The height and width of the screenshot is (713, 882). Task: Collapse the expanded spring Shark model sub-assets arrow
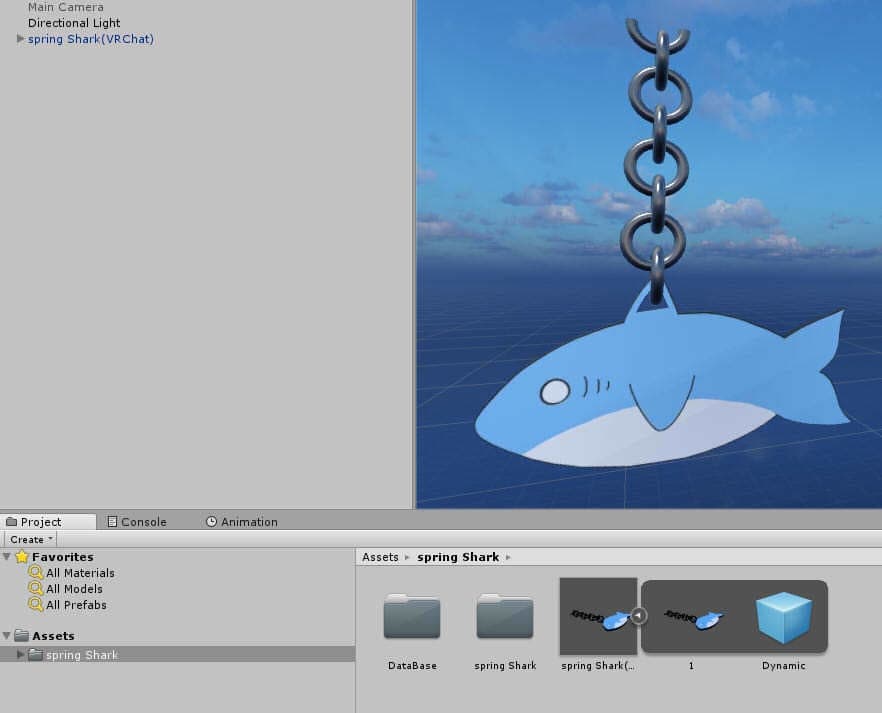point(639,616)
